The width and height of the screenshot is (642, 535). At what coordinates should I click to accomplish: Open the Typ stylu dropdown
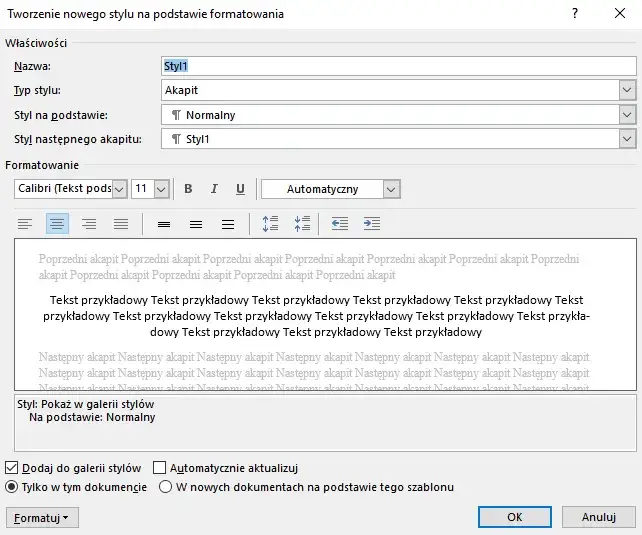tap(627, 90)
